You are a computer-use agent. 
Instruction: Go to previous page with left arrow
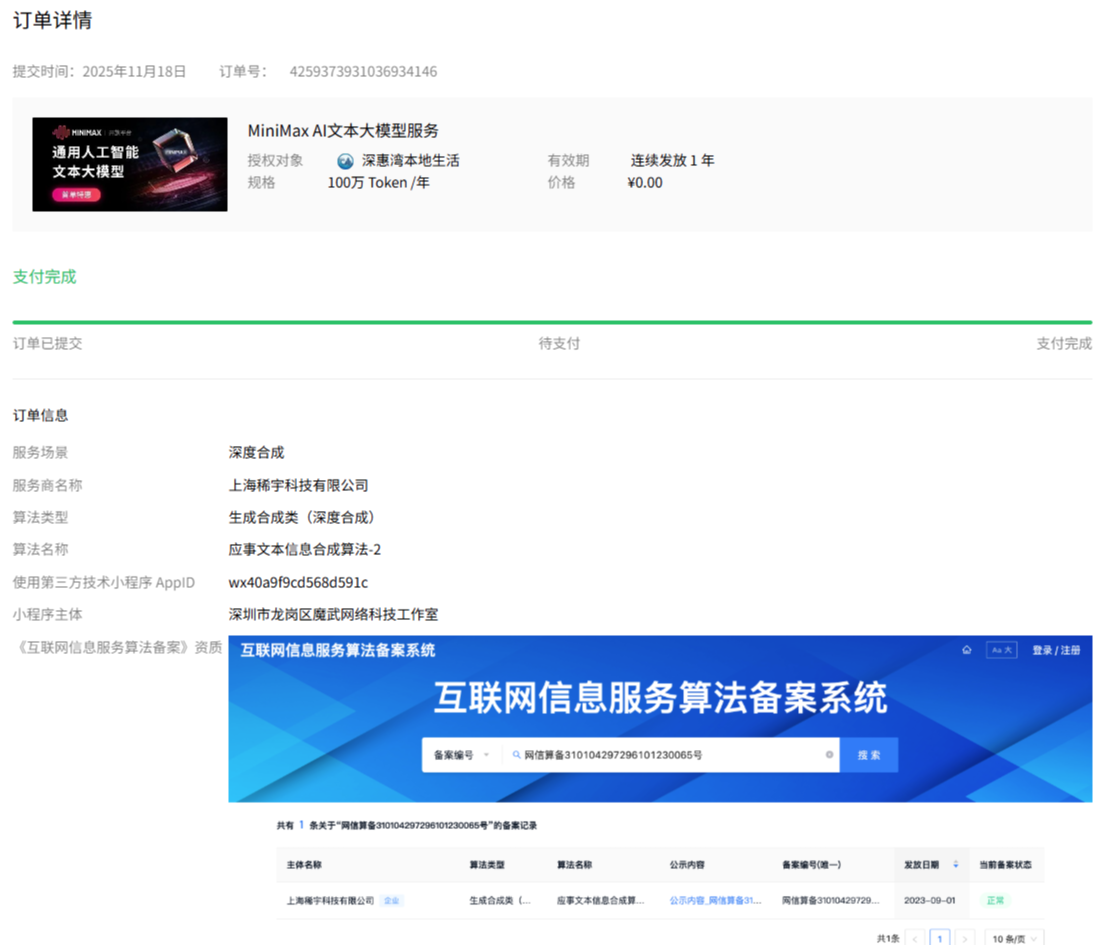click(x=915, y=939)
